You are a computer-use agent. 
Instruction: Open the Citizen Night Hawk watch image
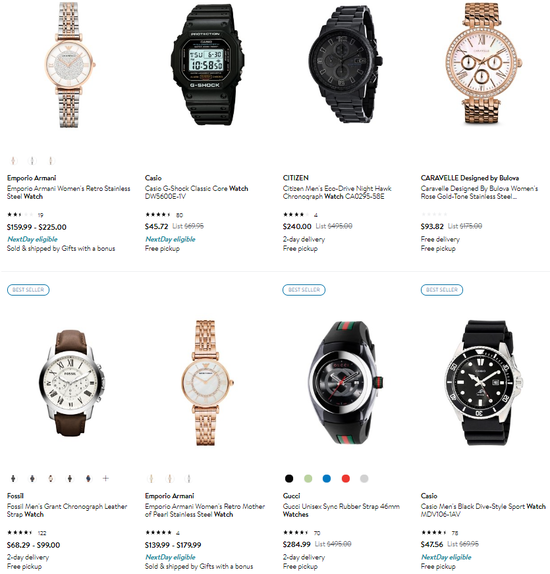[x=345, y=64]
